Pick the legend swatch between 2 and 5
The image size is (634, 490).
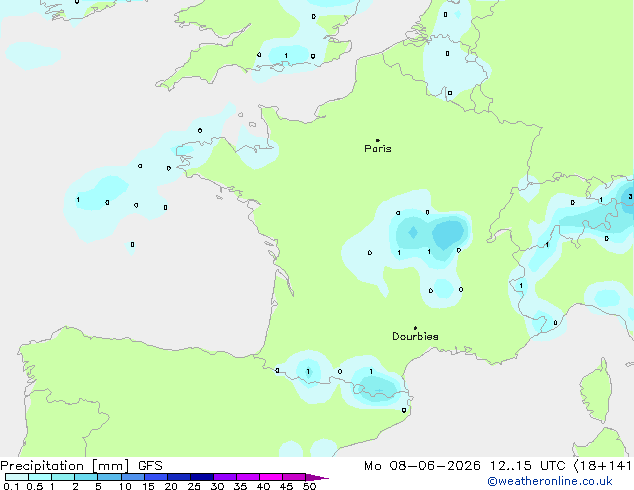pos(86,477)
